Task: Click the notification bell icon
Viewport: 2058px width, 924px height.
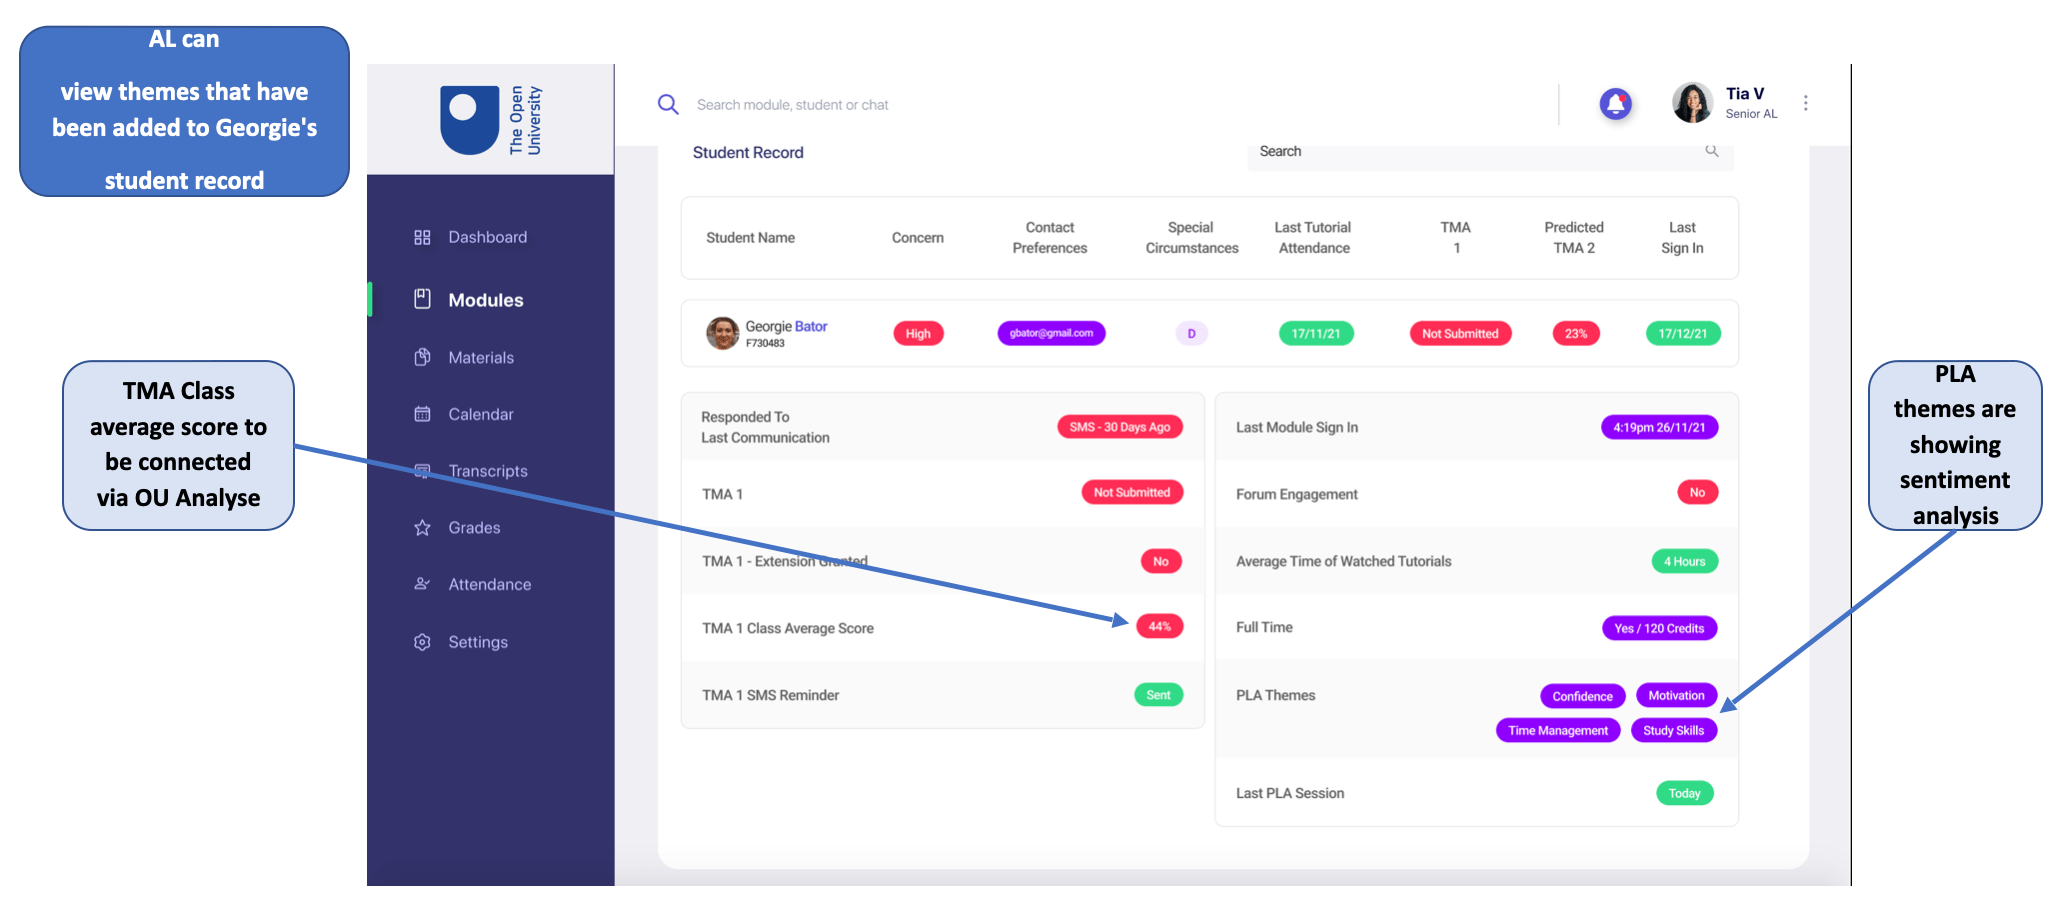Action: 1615,104
